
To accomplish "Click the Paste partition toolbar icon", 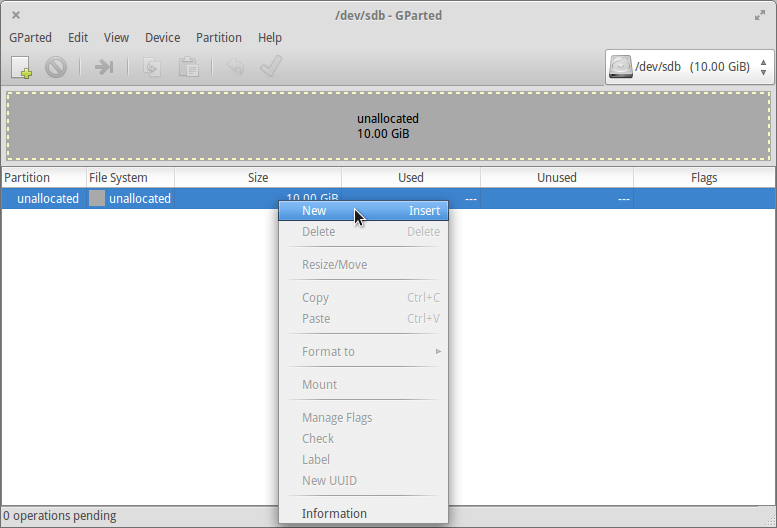I will [188, 67].
